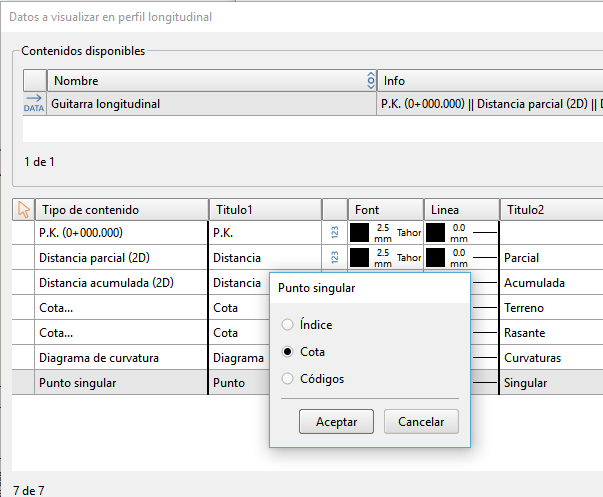The height and width of the screenshot is (497, 603).
Task: Dismiss the dialog with Cancelar
Action: point(421,422)
